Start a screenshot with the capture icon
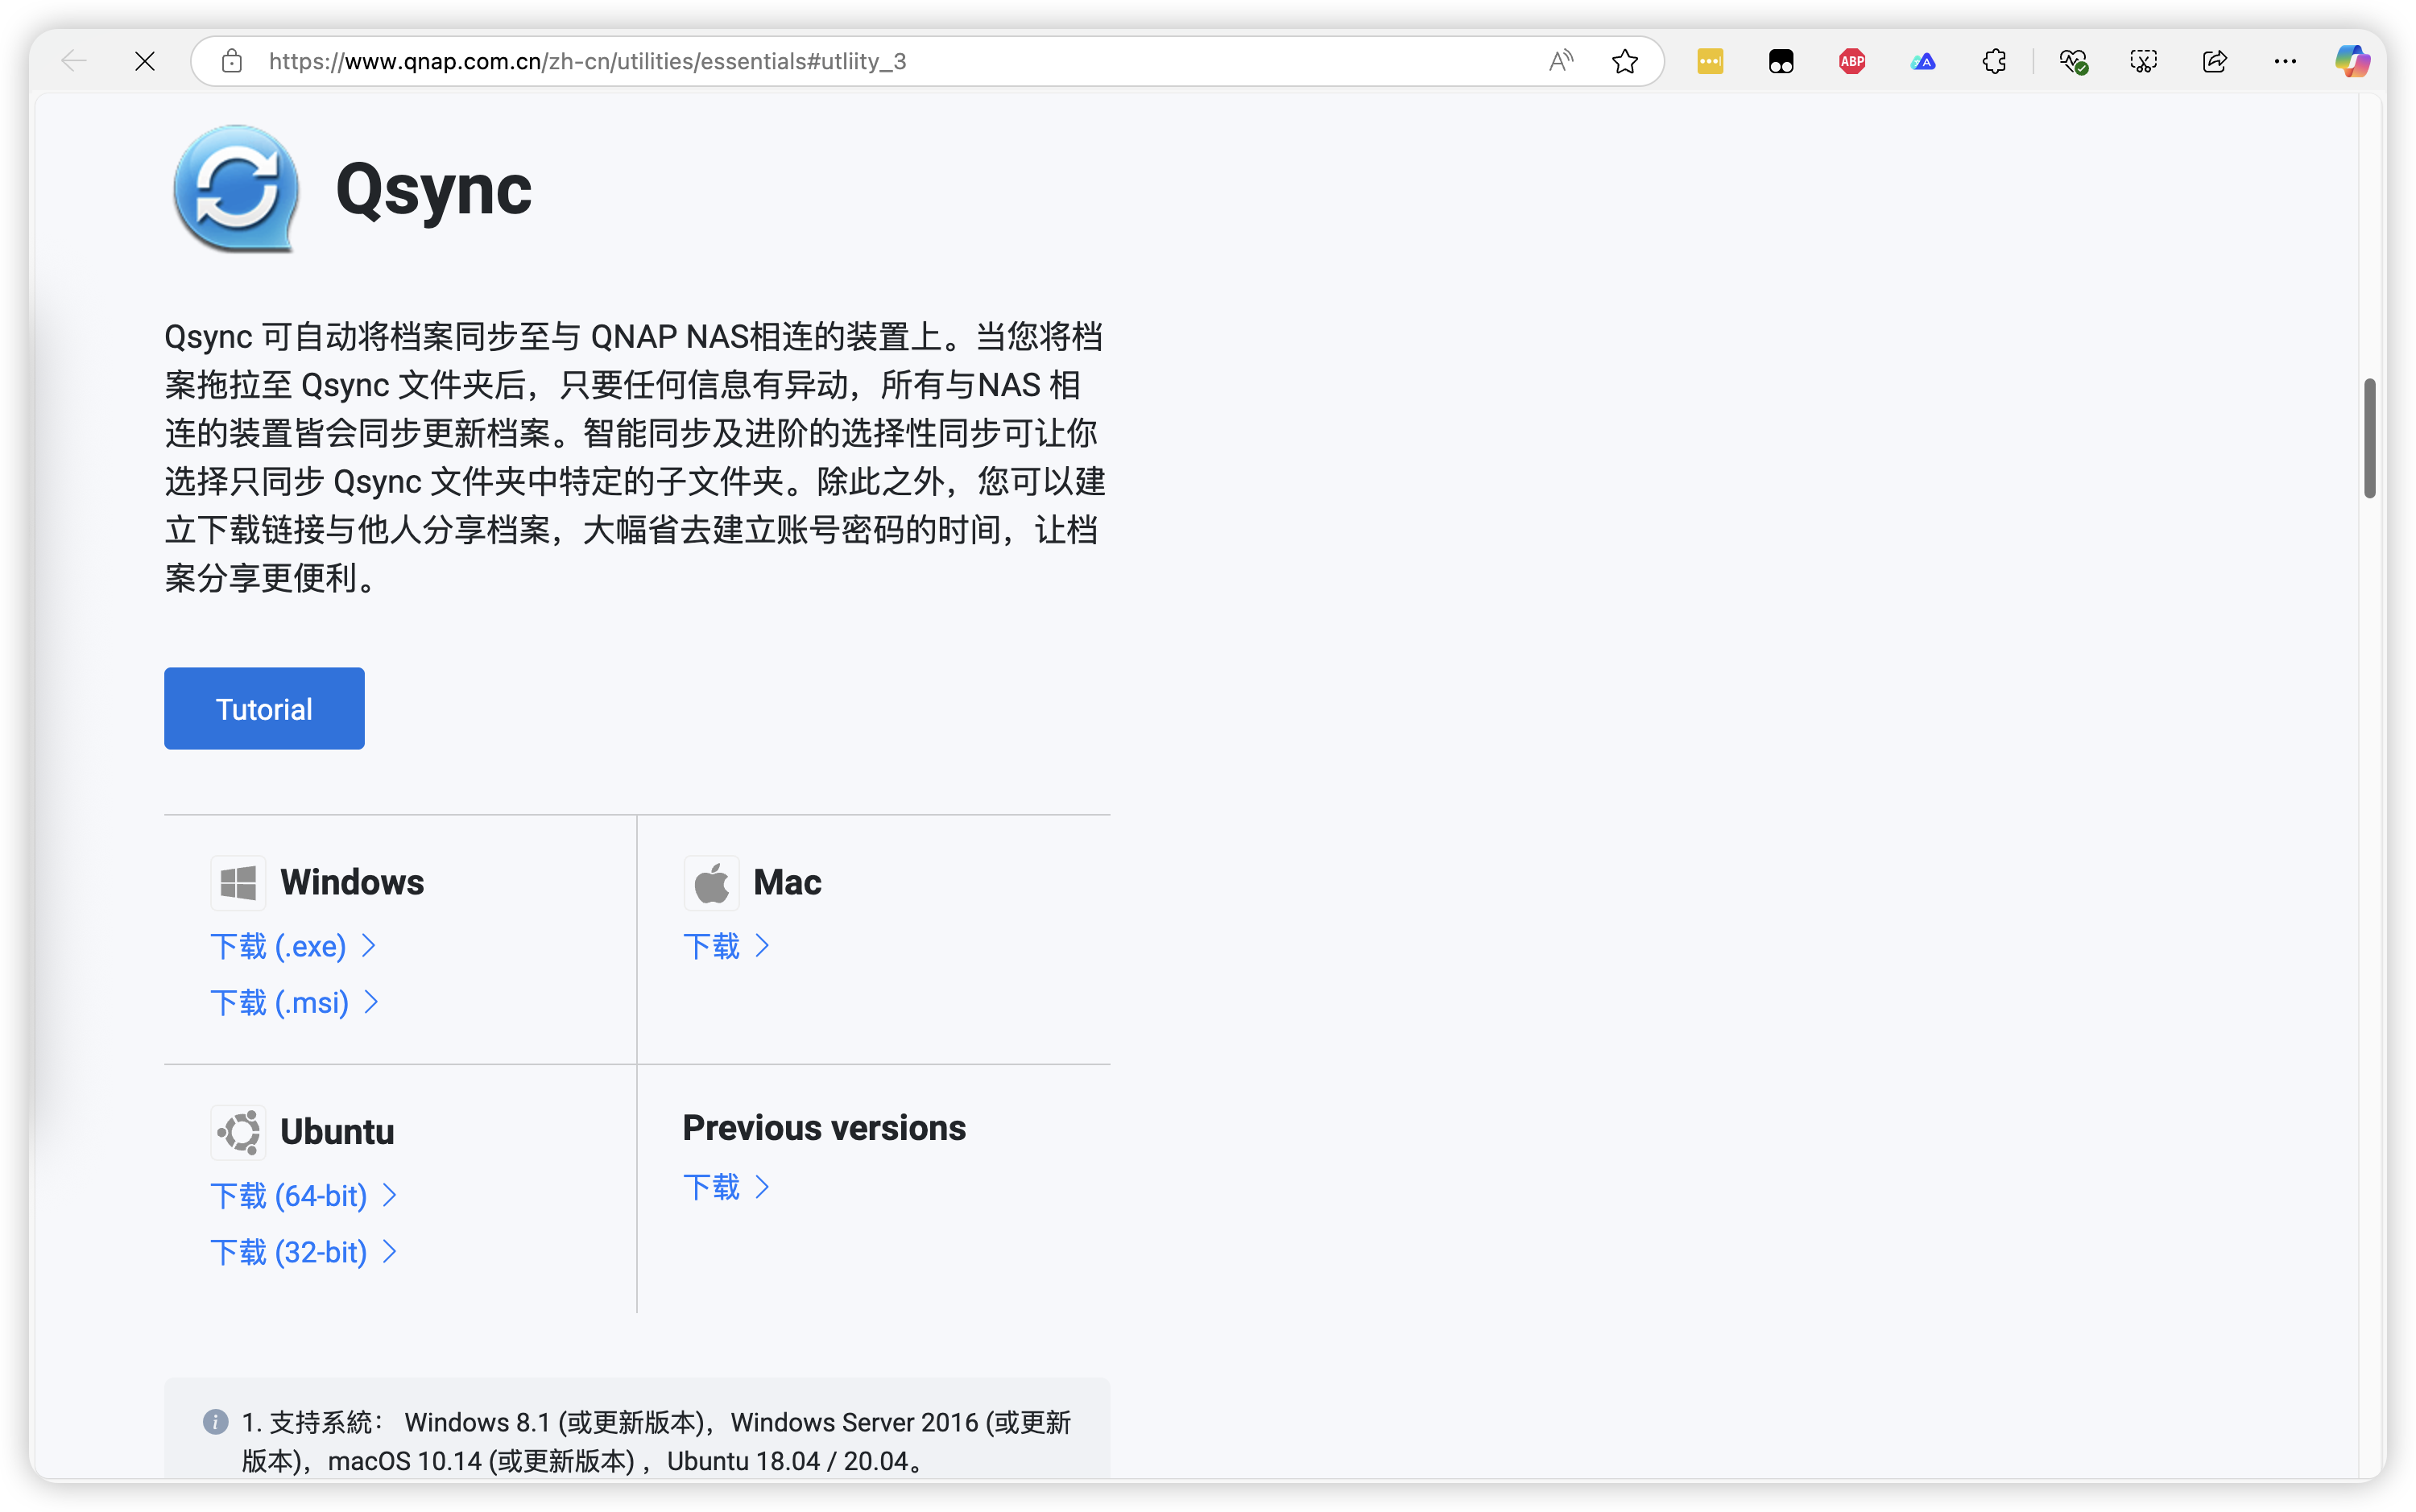This screenshot has width=2416, height=1512. (2143, 61)
